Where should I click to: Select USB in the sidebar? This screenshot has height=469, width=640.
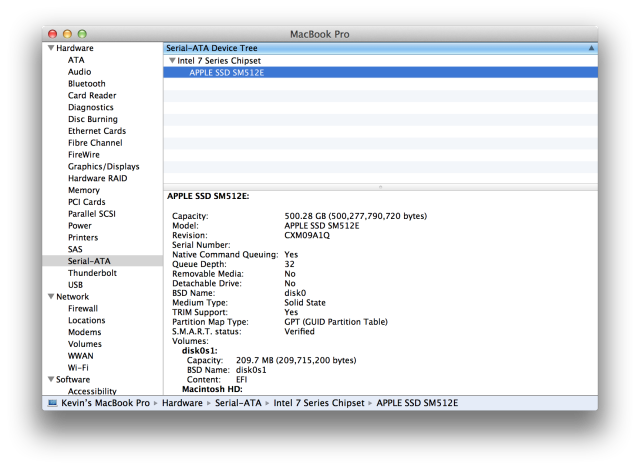[76, 285]
